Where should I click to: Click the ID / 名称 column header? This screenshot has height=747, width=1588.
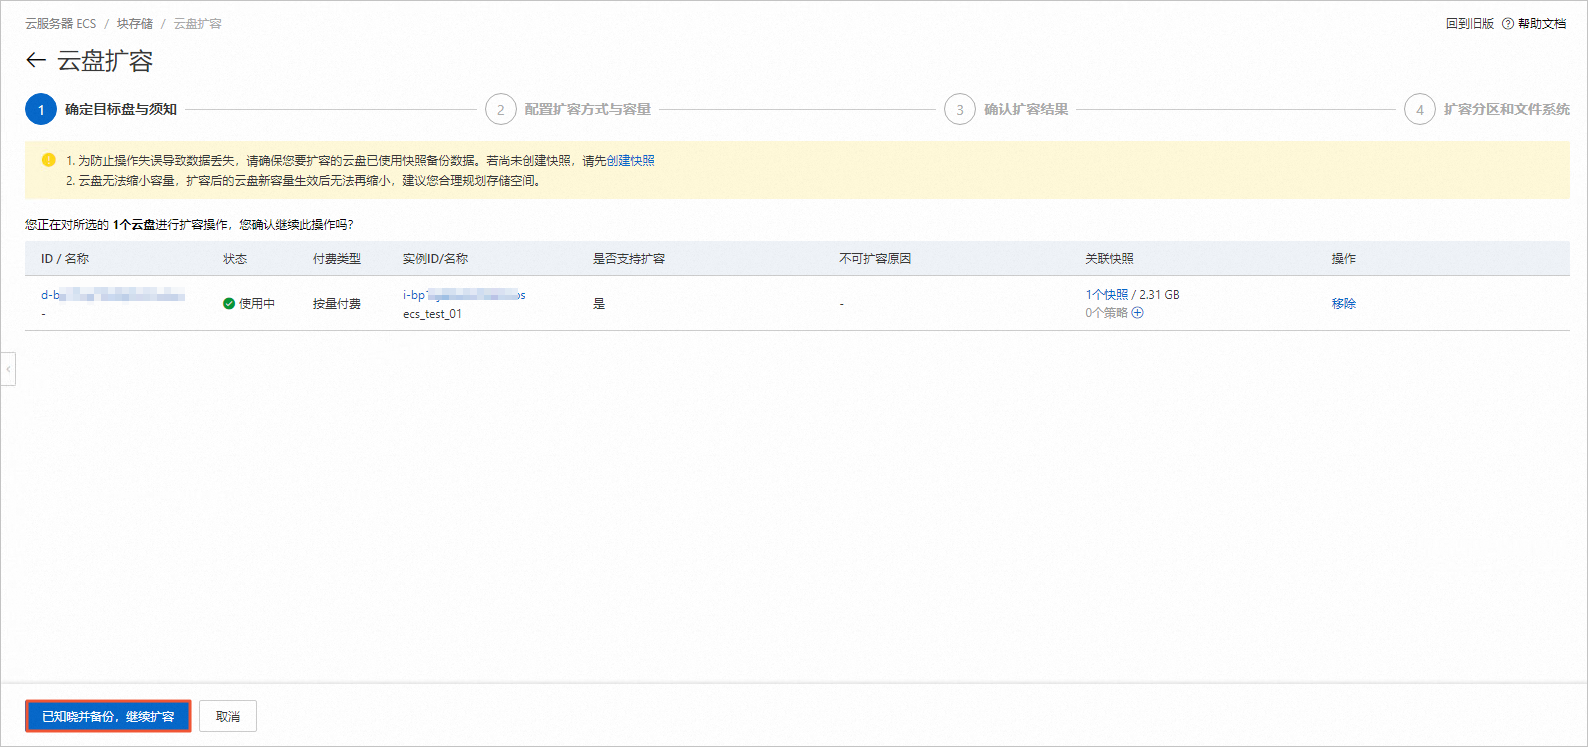[x=65, y=259]
